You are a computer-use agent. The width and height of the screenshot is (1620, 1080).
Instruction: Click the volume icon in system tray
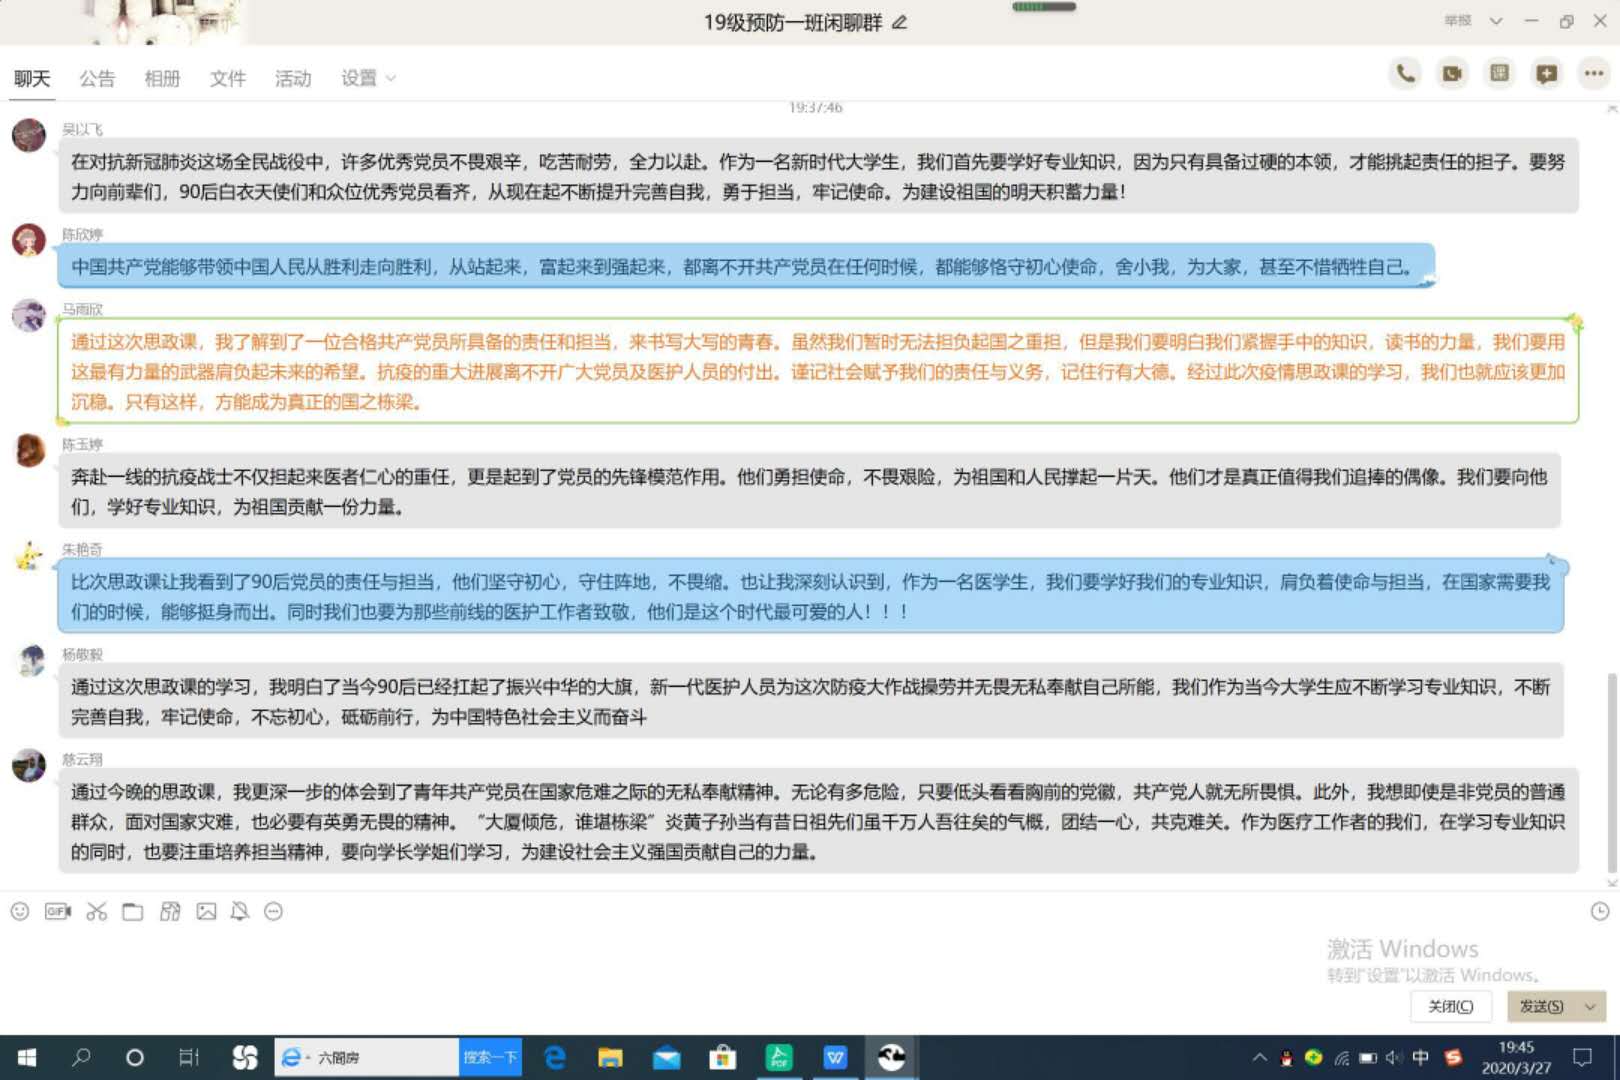tap(1394, 1057)
